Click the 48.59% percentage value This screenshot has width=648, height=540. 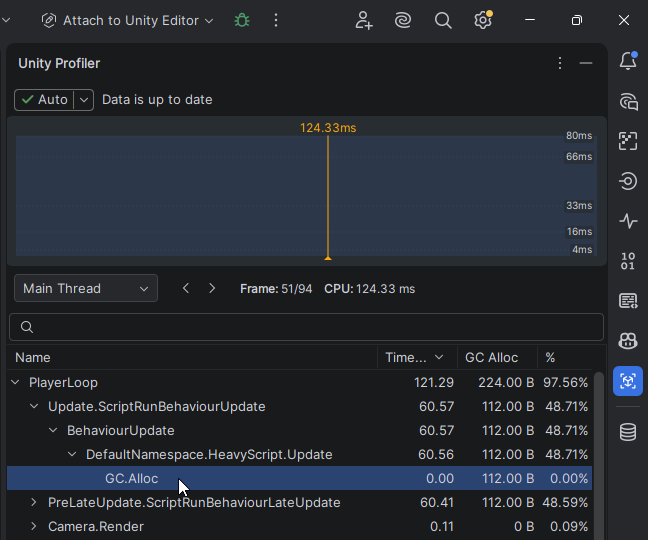(x=565, y=502)
